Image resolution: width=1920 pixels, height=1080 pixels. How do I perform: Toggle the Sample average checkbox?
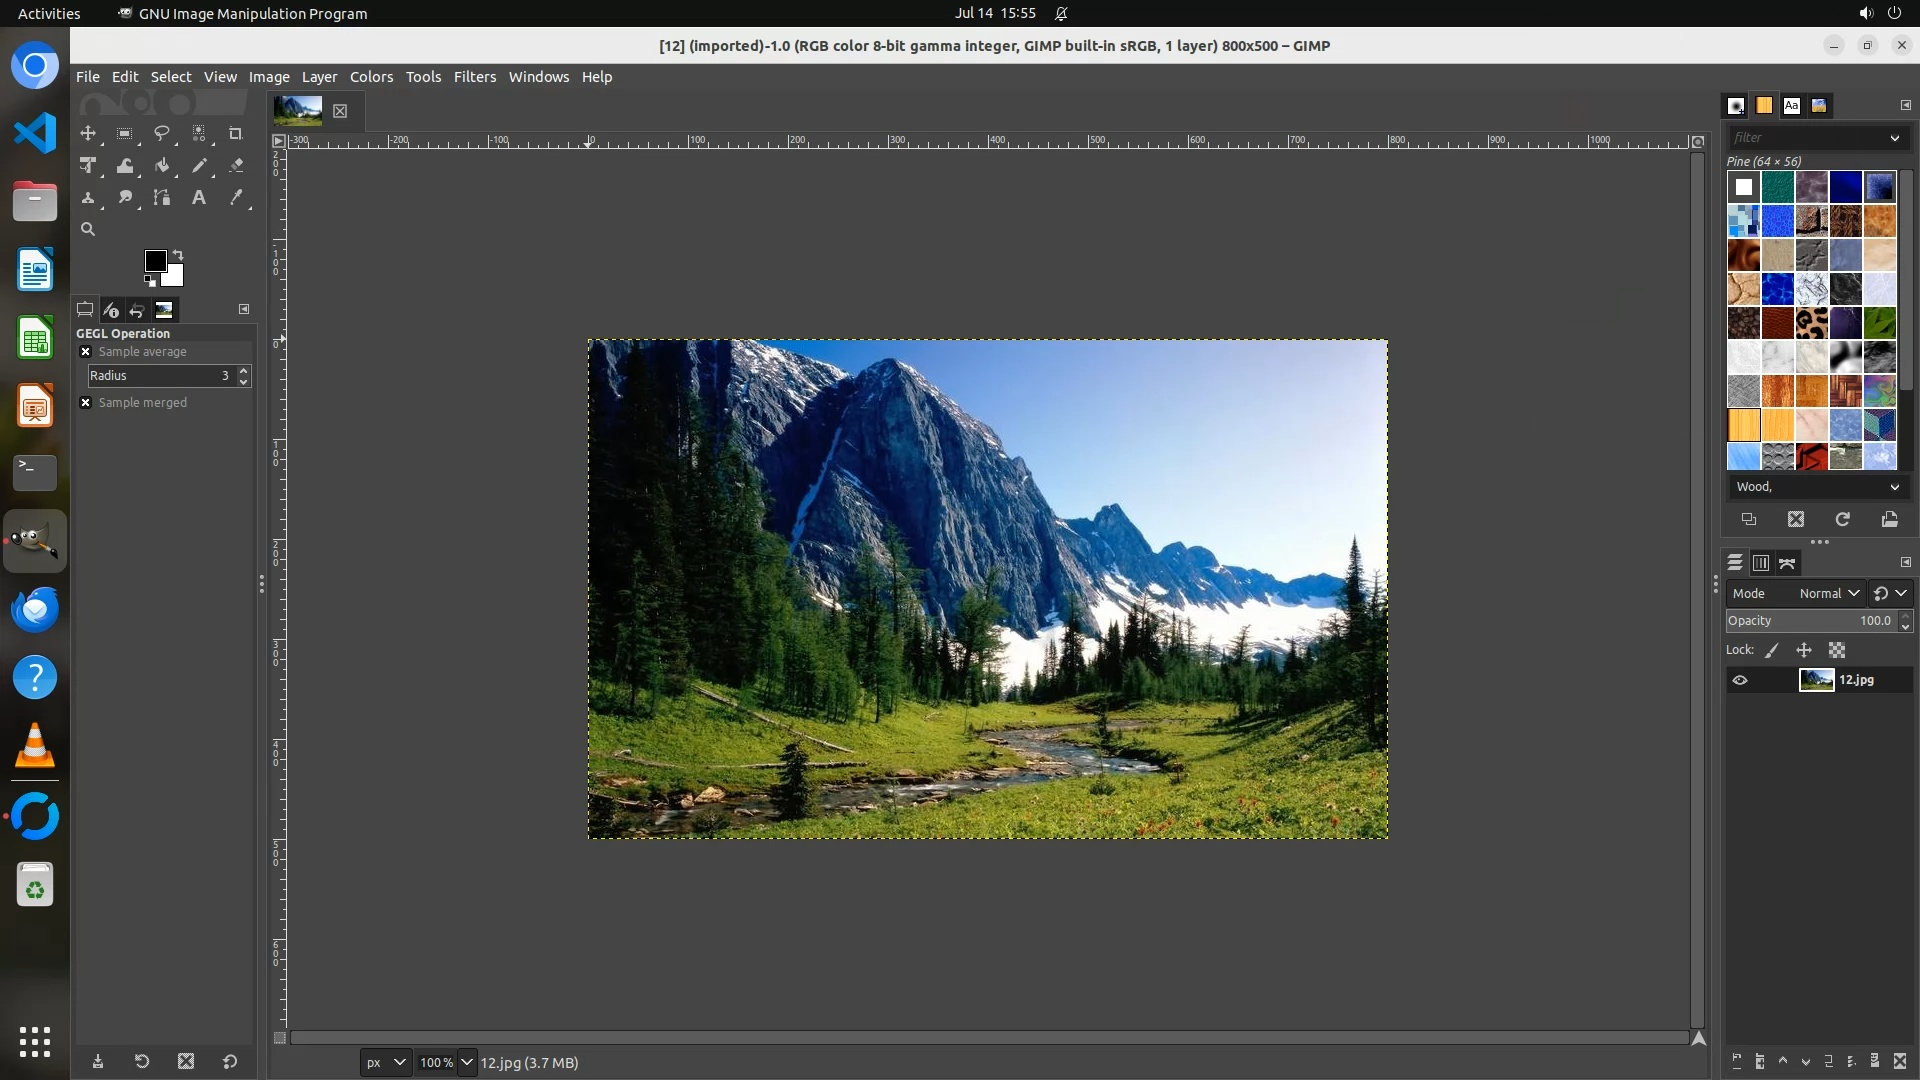86,352
